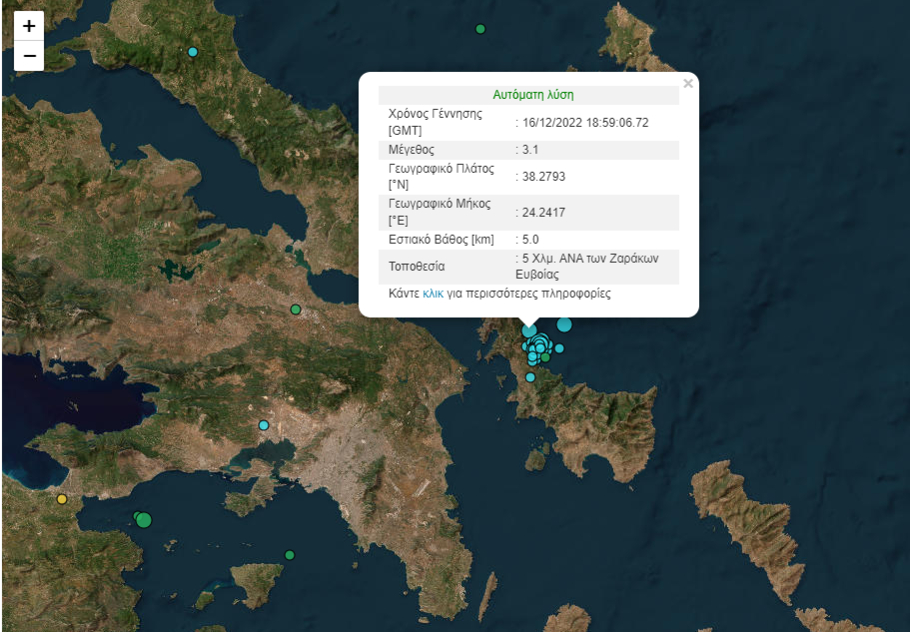Viewport: 910px width, 632px height.
Task: Close the earthquake info popup
Action: click(x=688, y=84)
